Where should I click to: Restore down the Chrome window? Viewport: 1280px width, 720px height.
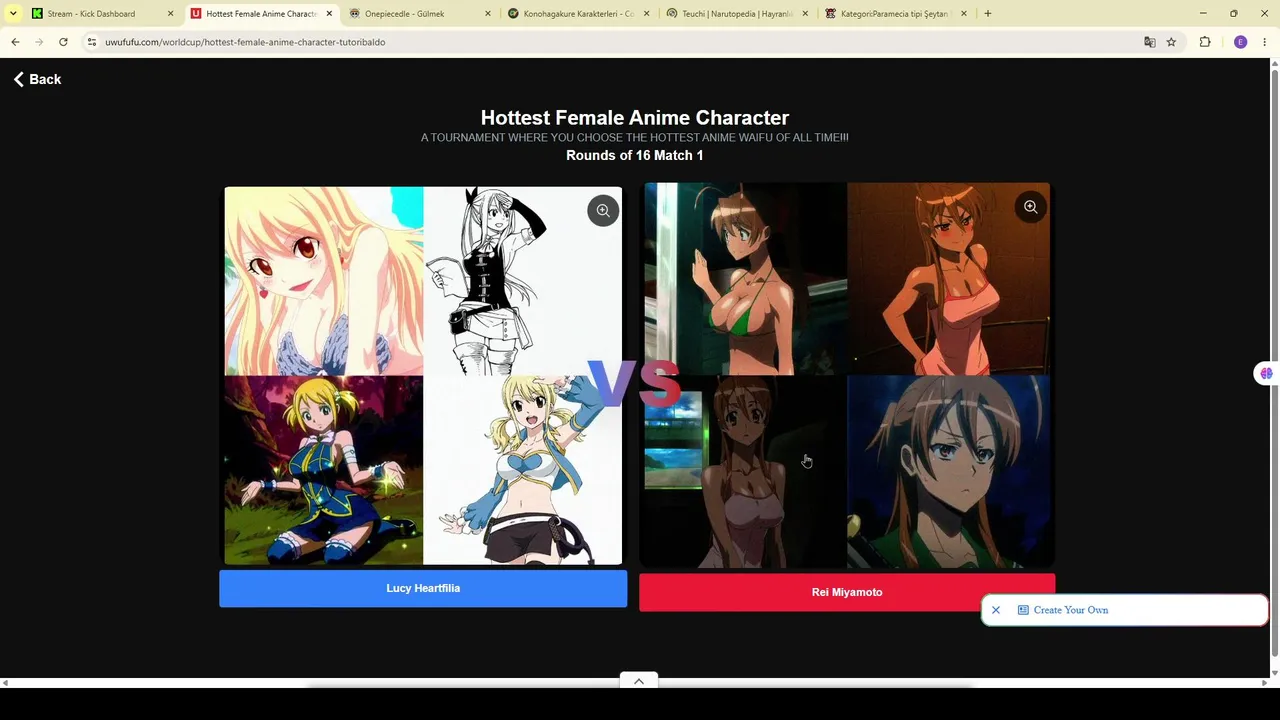1234,14
